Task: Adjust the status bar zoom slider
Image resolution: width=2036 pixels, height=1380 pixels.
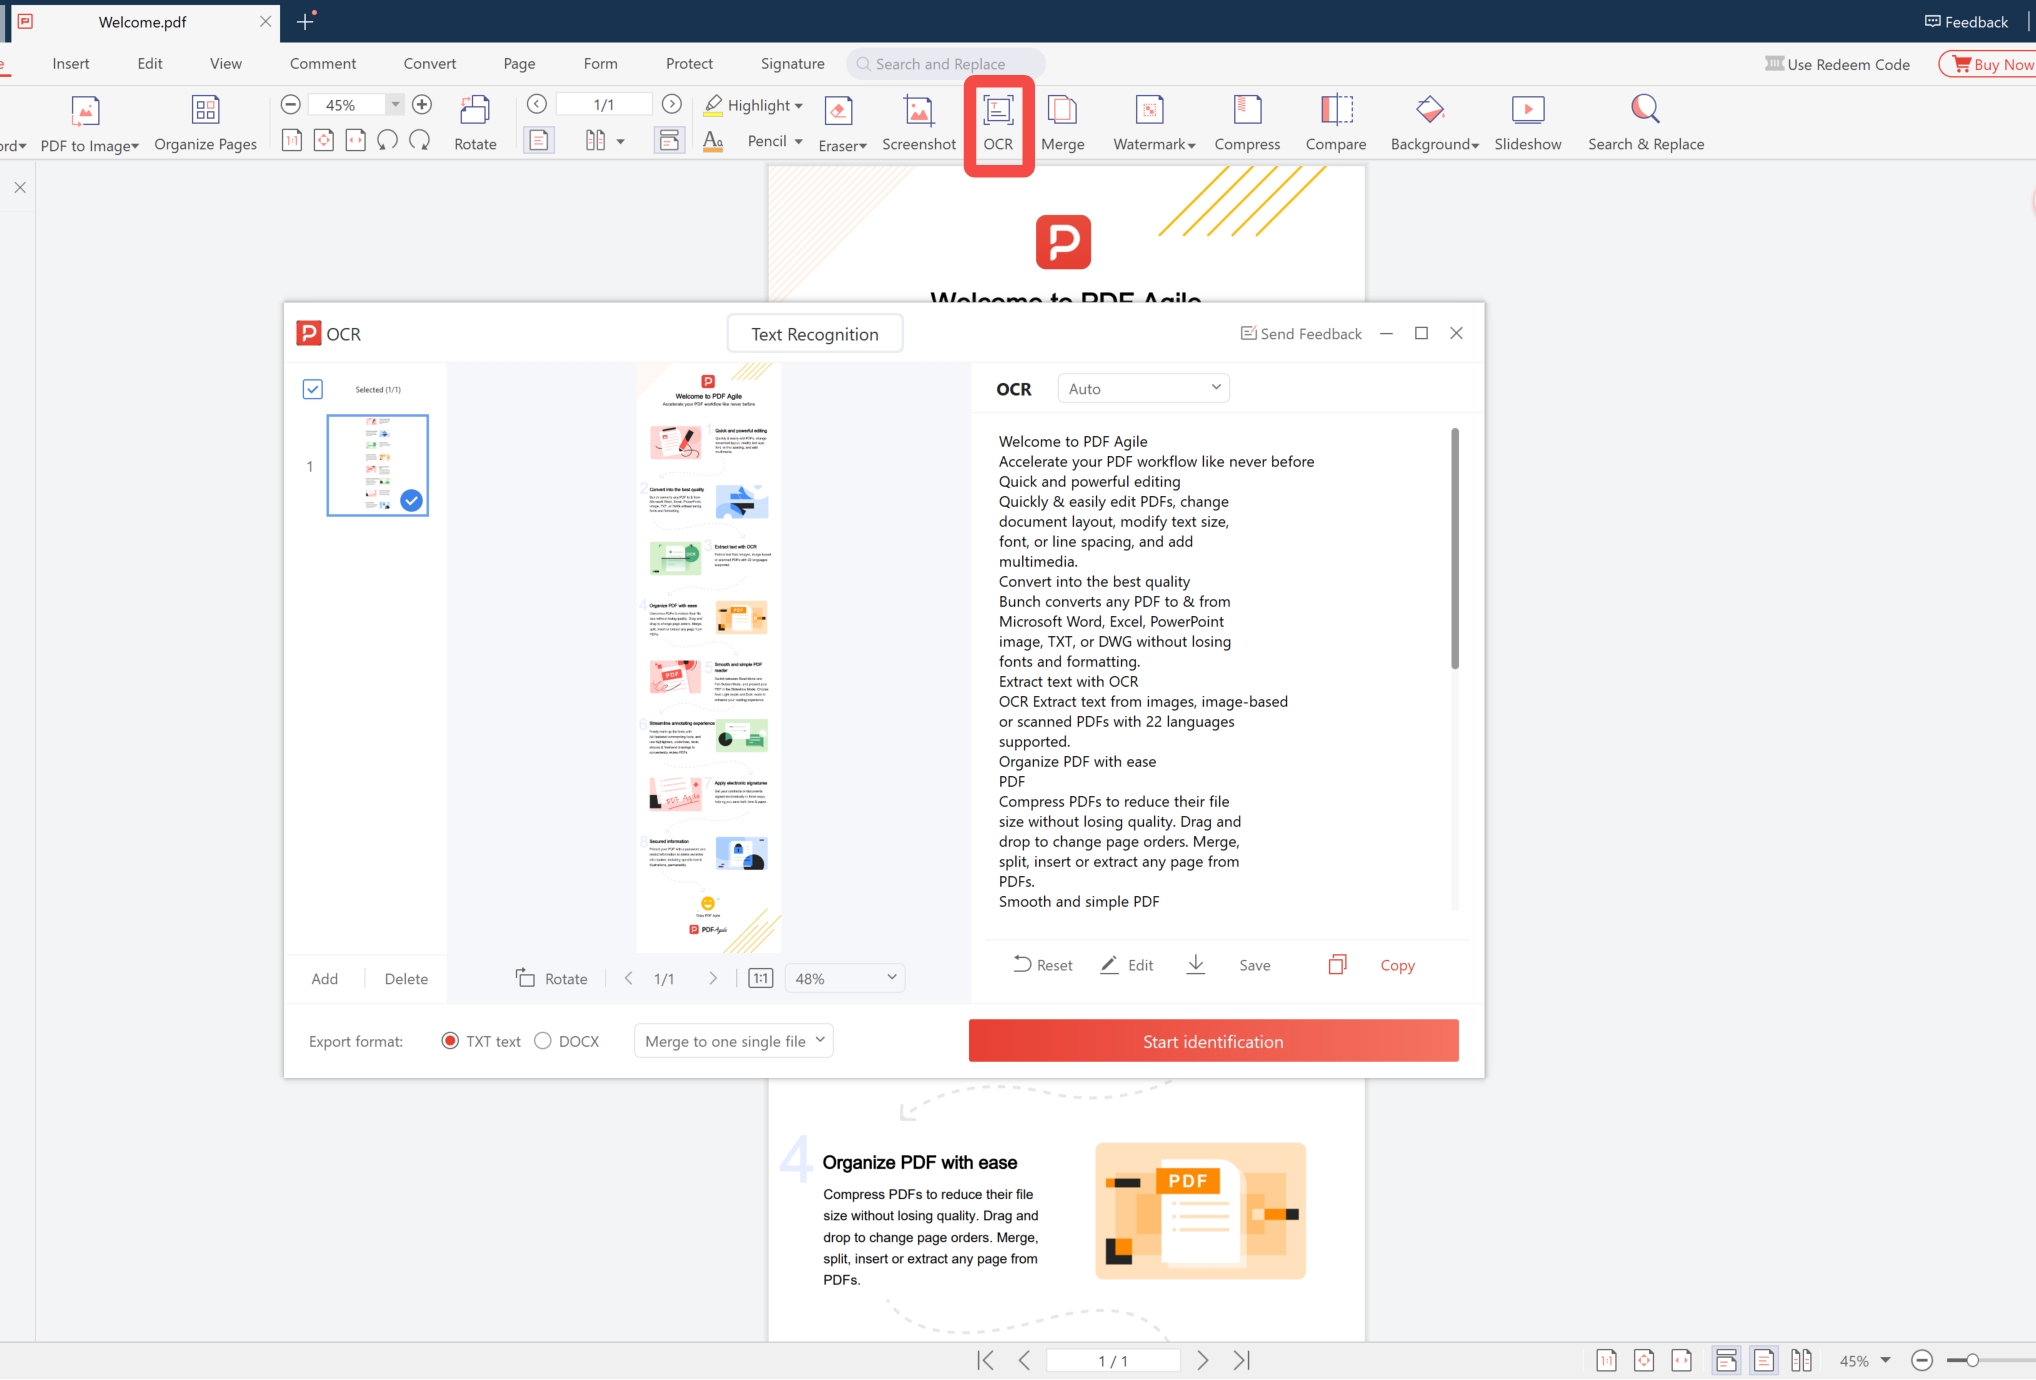Action: pyautogui.click(x=1972, y=1360)
